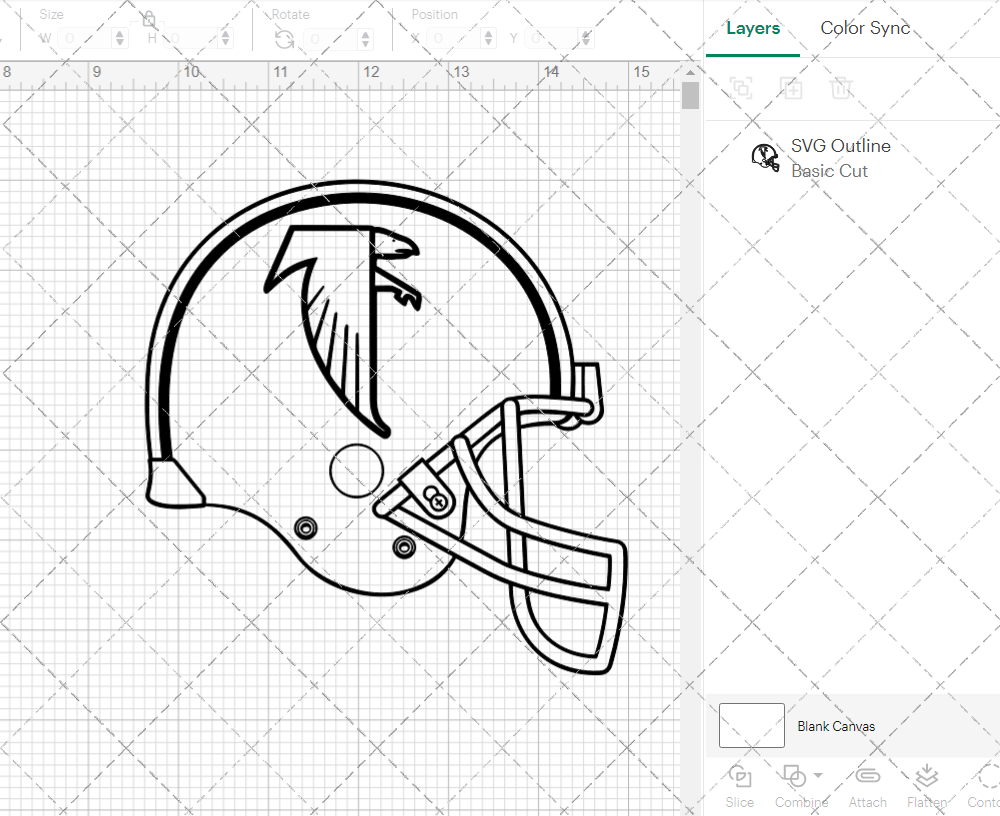
Task: Click the Rotate value stepper
Action: tap(365, 39)
